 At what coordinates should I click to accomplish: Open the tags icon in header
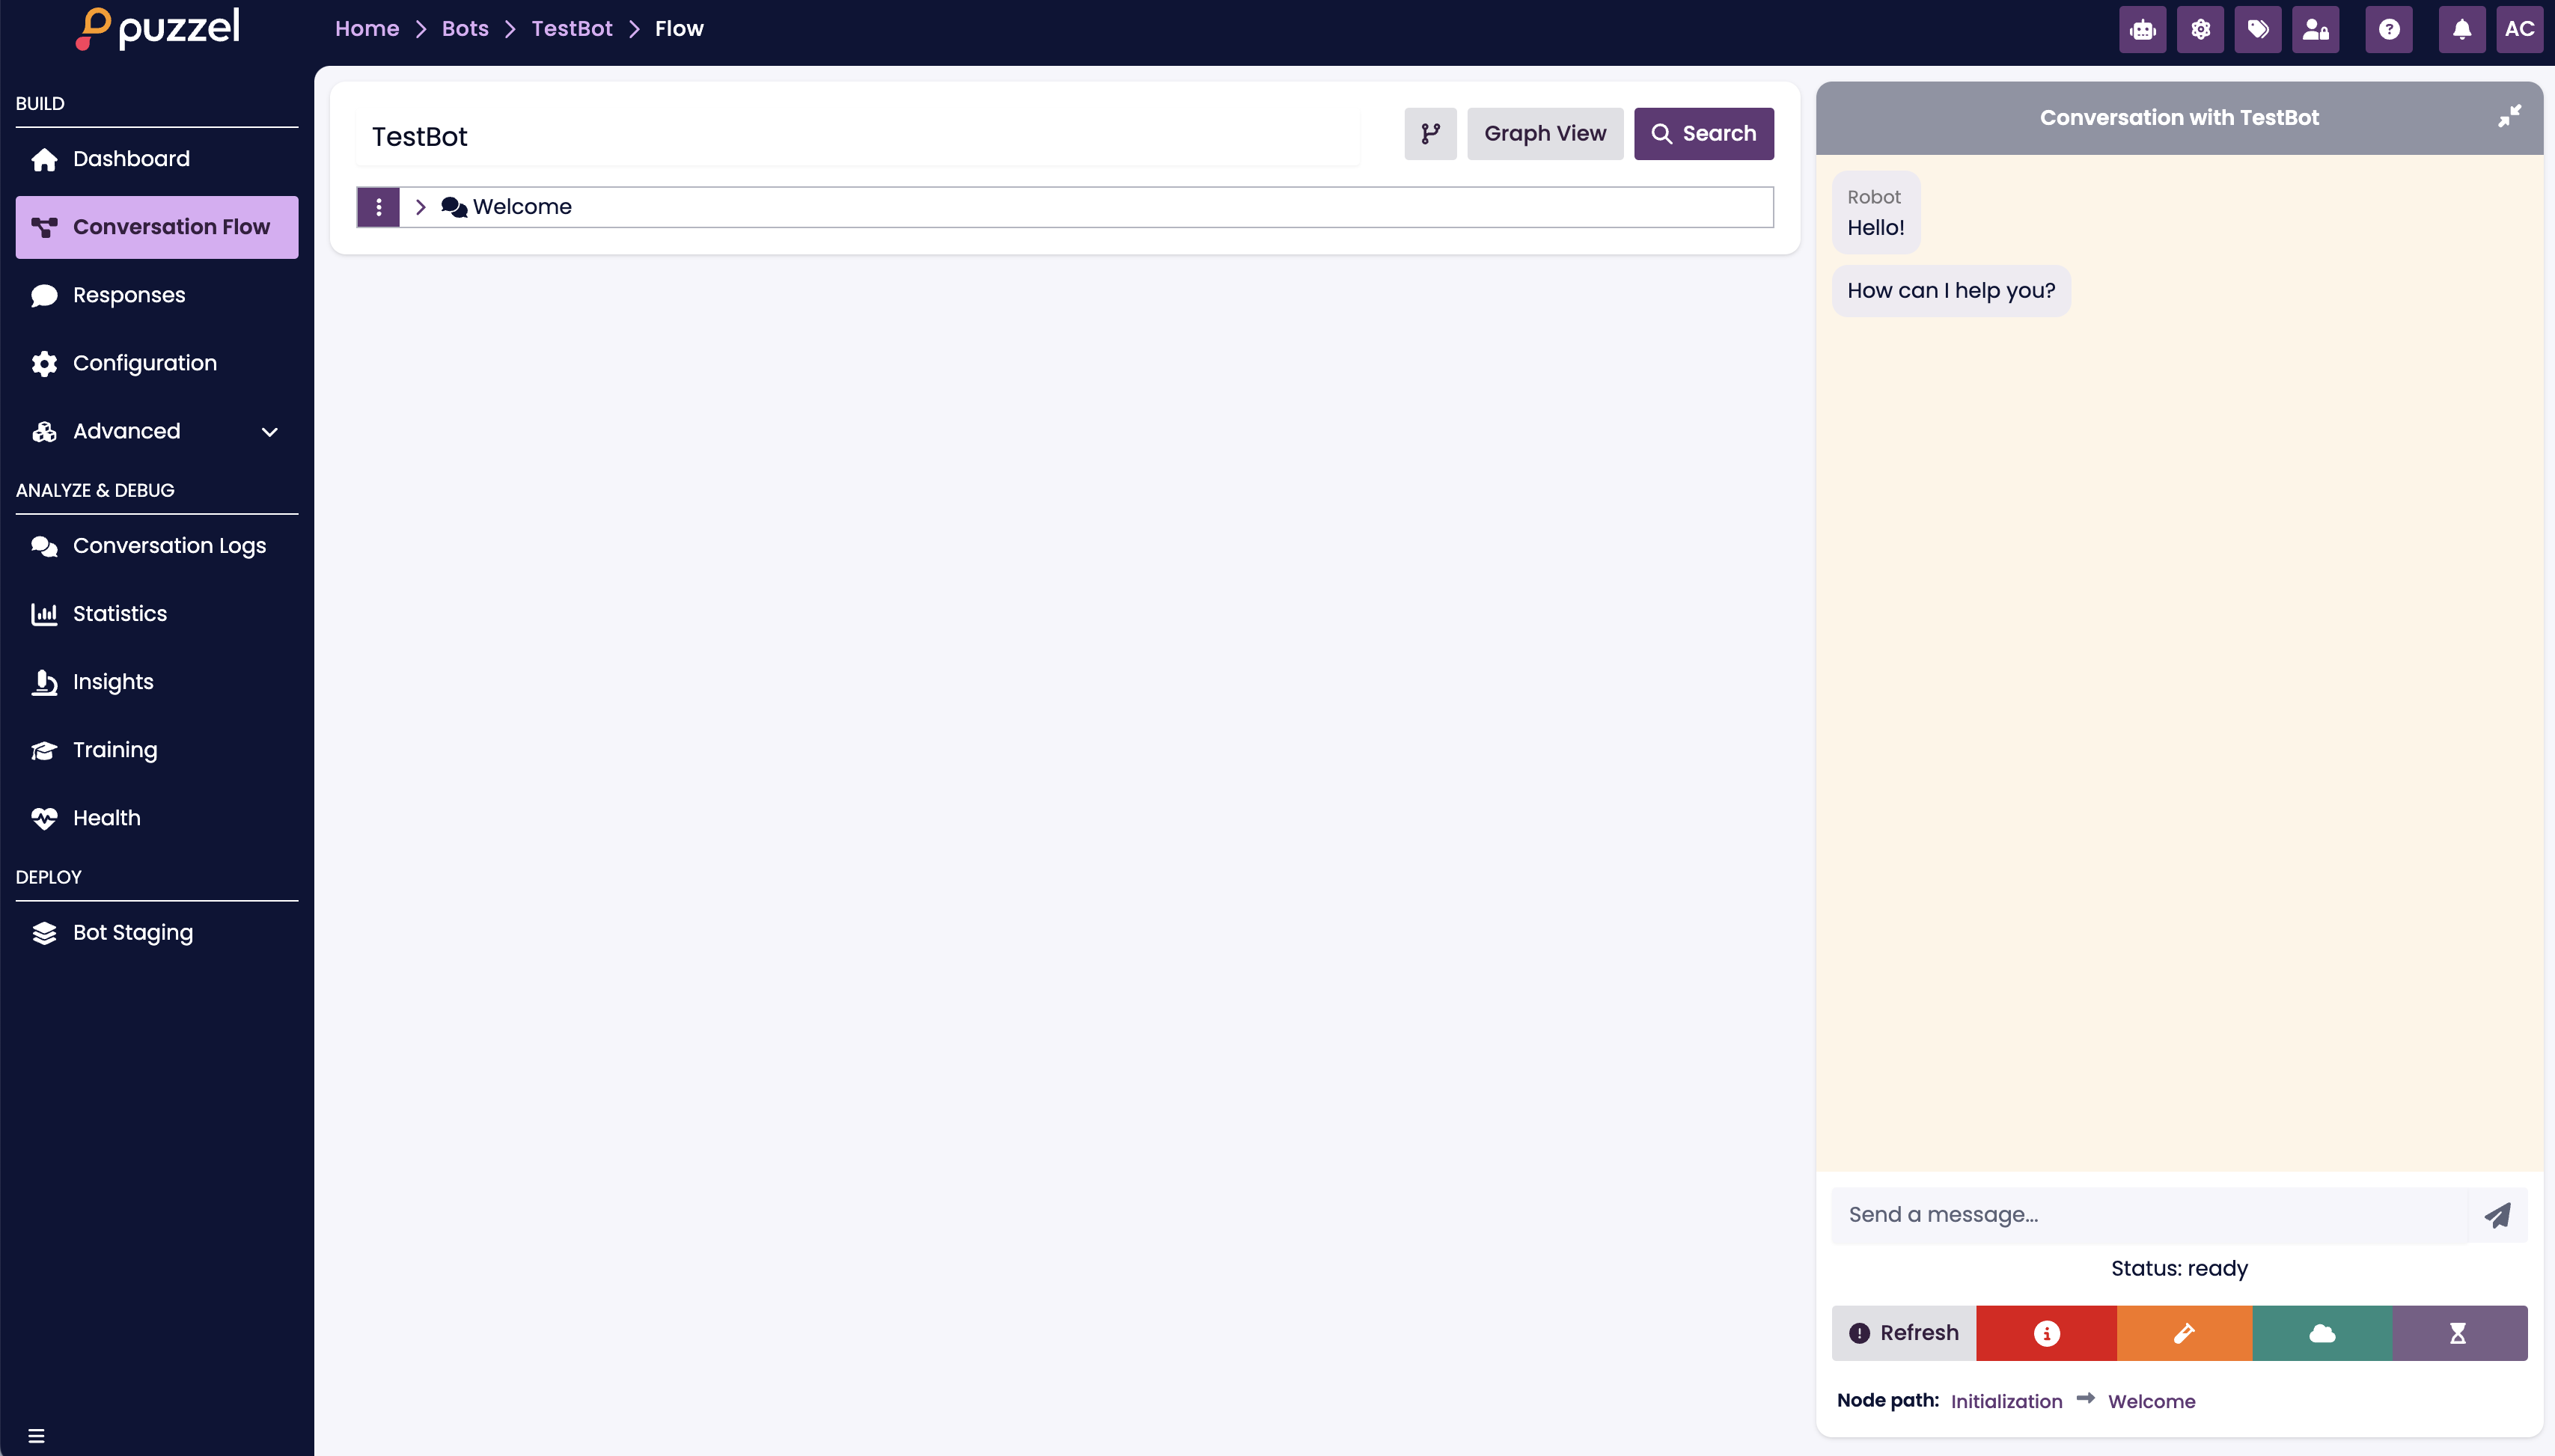click(2258, 29)
